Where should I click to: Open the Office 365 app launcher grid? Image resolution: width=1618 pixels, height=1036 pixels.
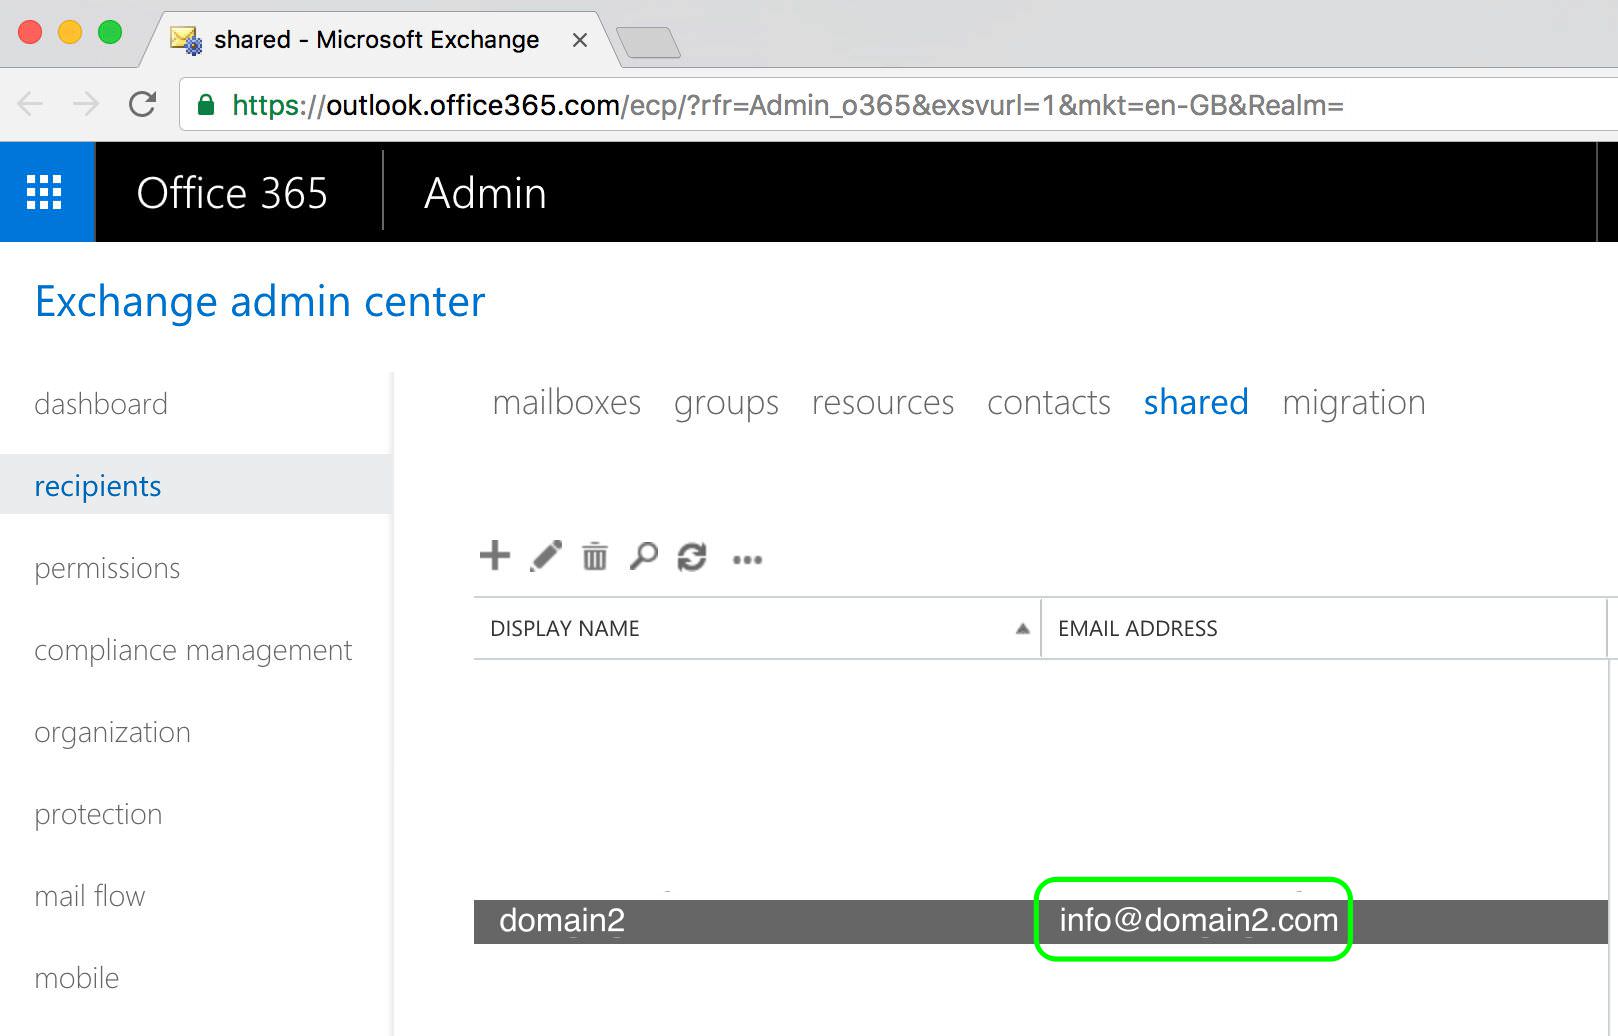point(44,192)
